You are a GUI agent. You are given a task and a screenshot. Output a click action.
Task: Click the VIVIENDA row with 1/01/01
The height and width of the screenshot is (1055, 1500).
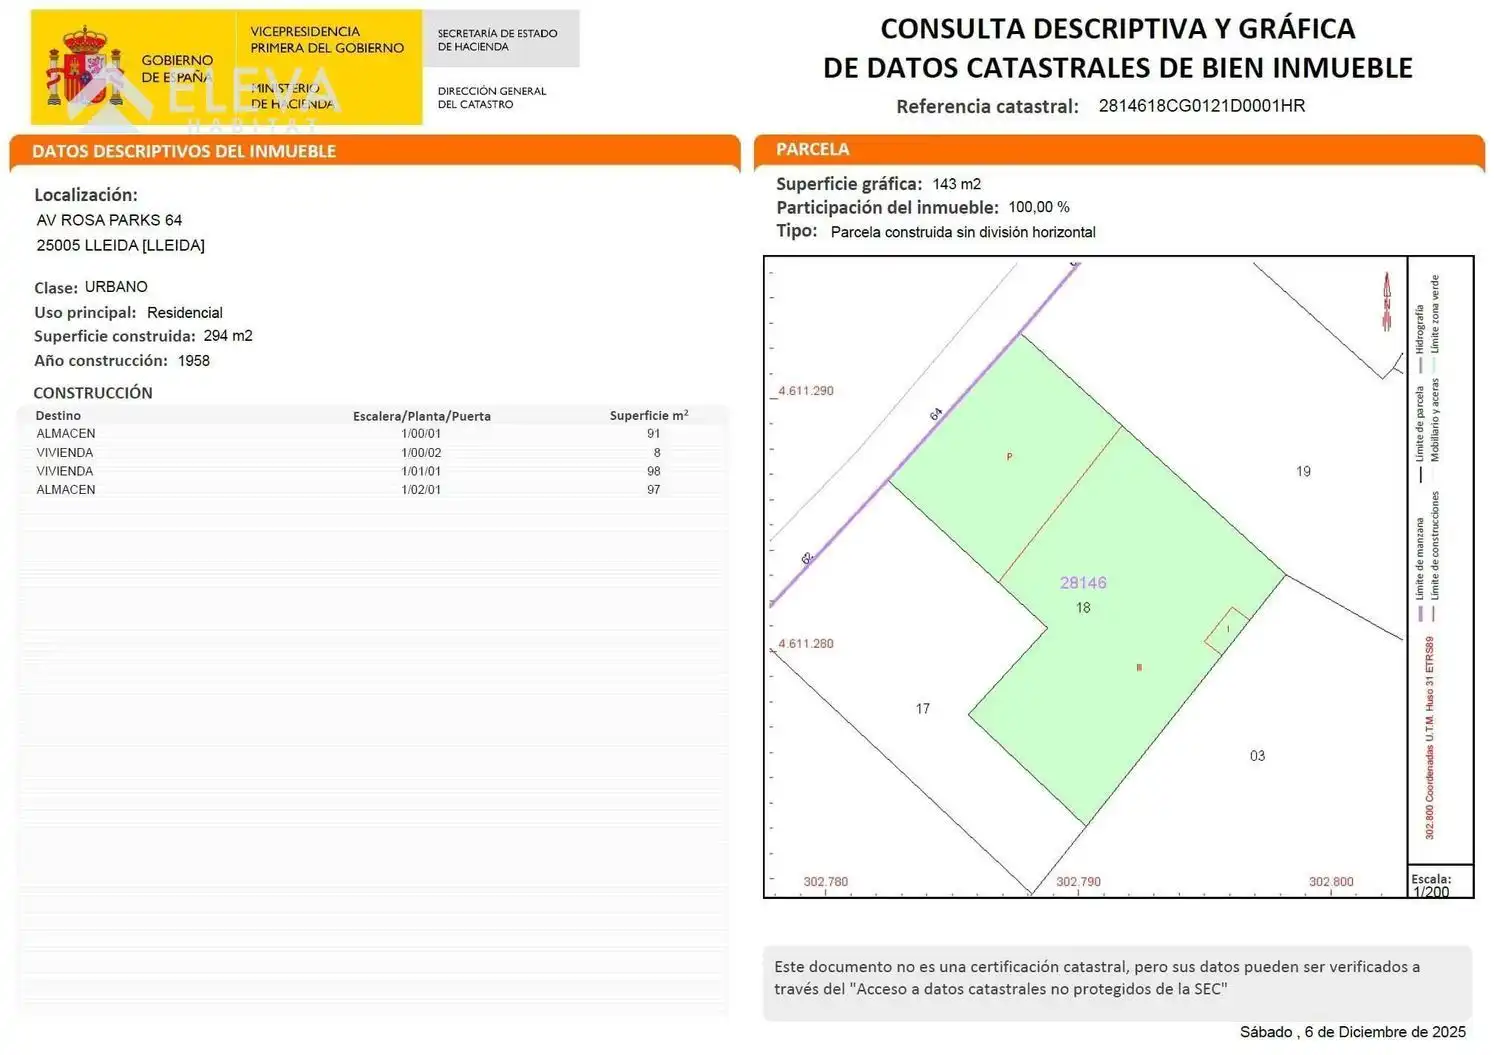click(372, 471)
